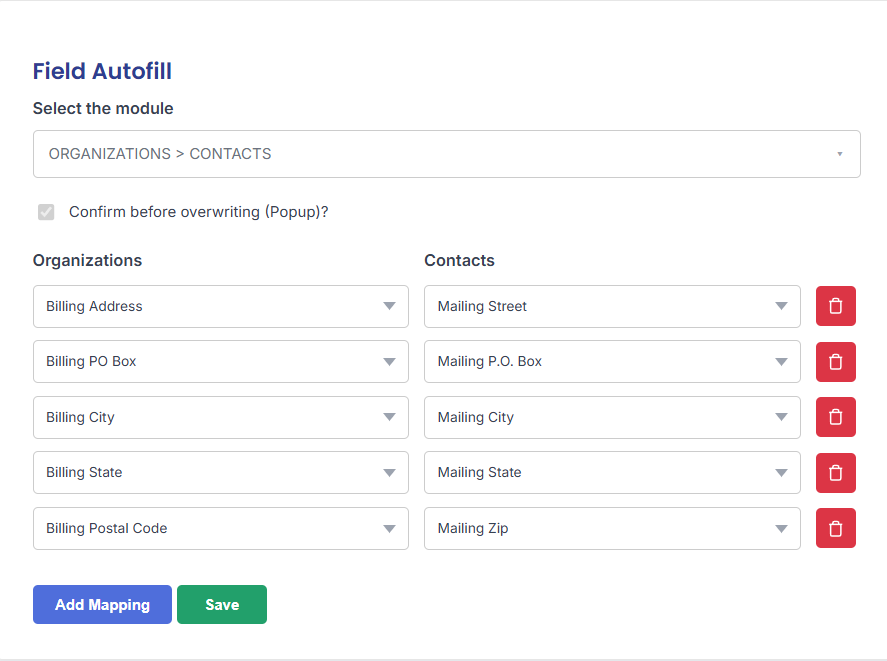Open the Mailing P.O. Box dropdown
Screen dimensions: 887x661
(613, 362)
